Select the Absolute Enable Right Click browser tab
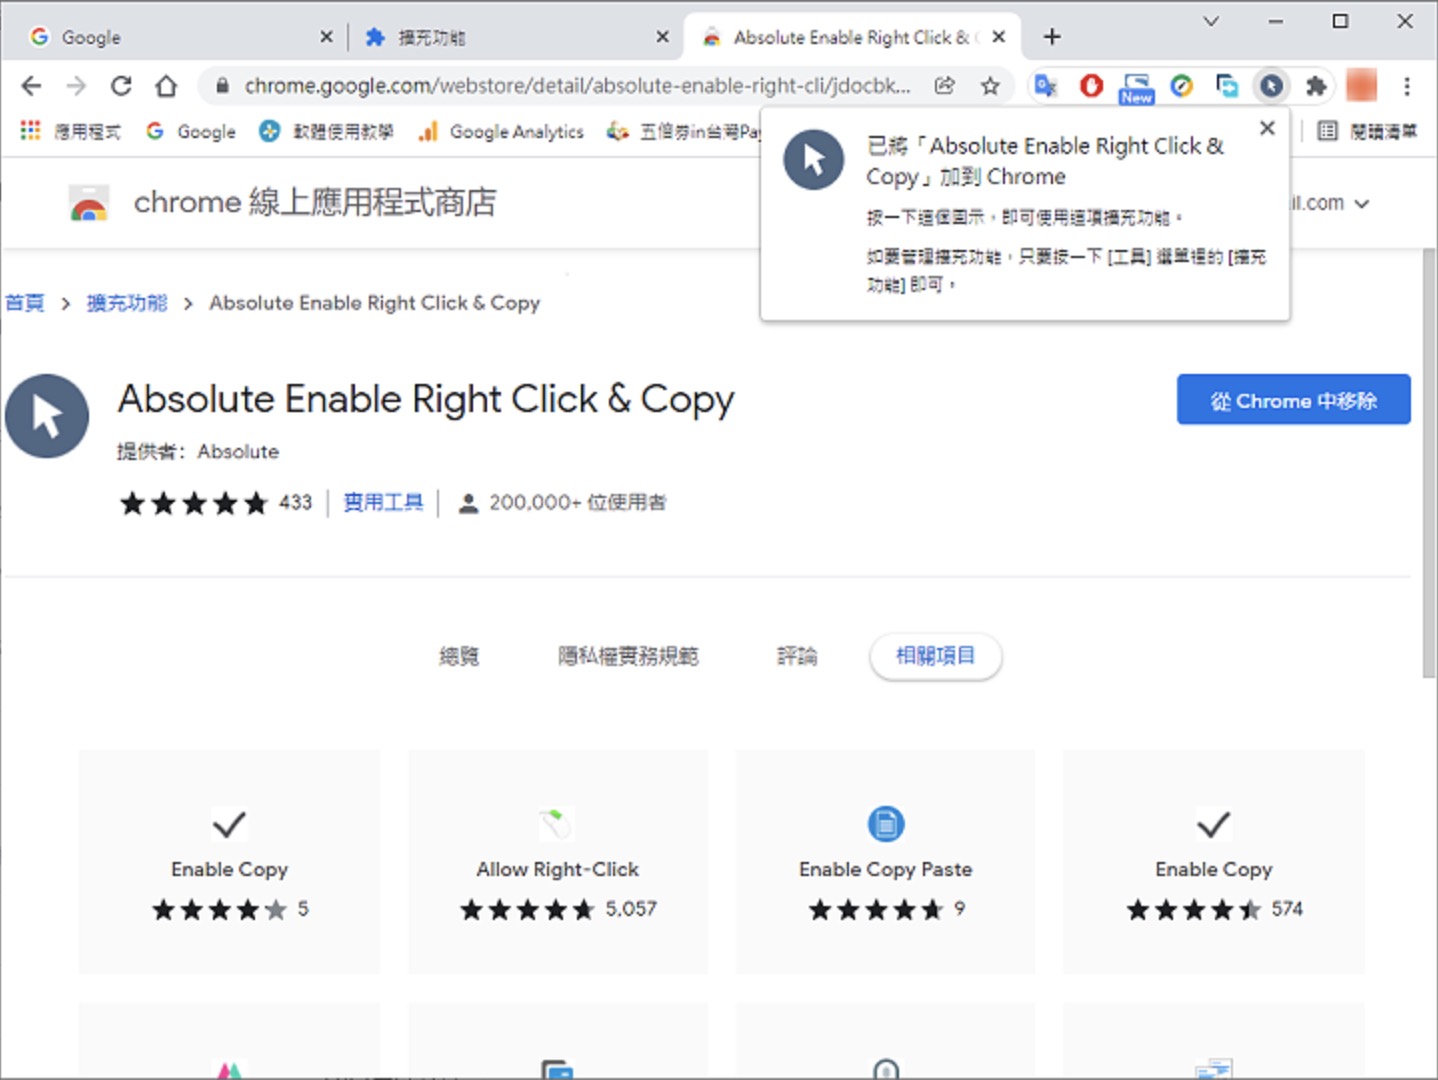Viewport: 1438px width, 1080px height. click(x=852, y=37)
